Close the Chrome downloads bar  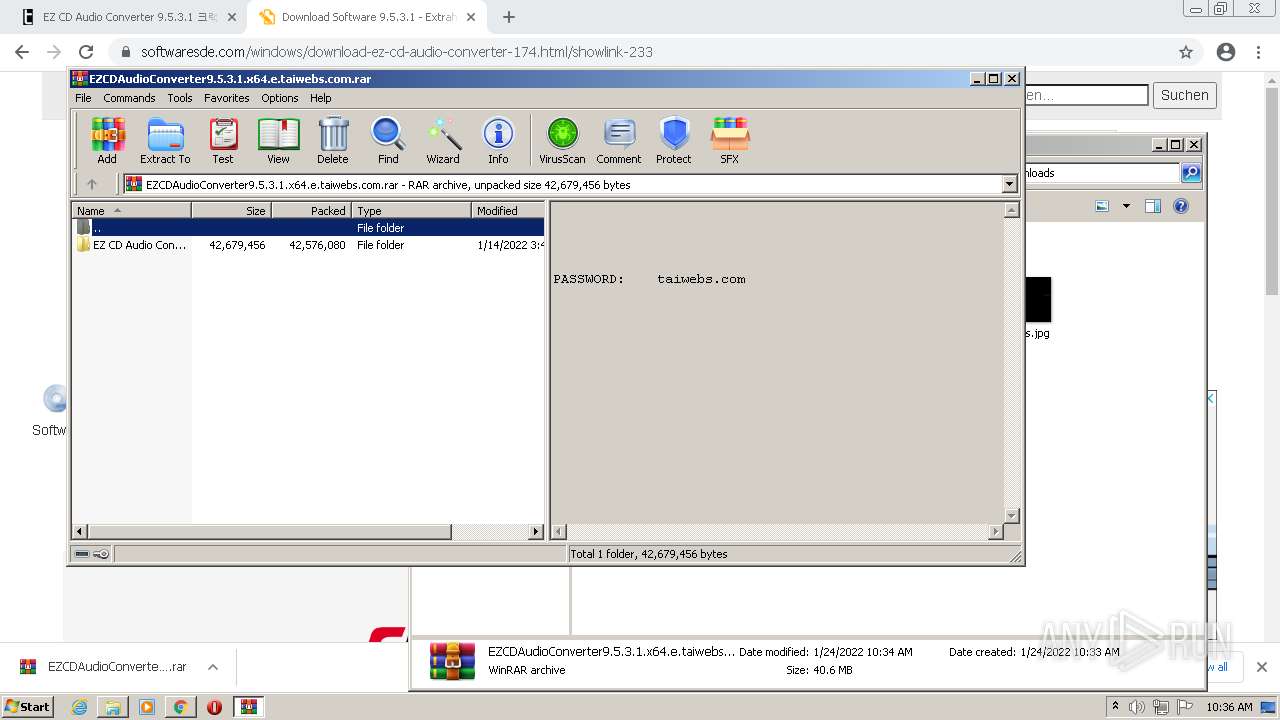click(1262, 667)
